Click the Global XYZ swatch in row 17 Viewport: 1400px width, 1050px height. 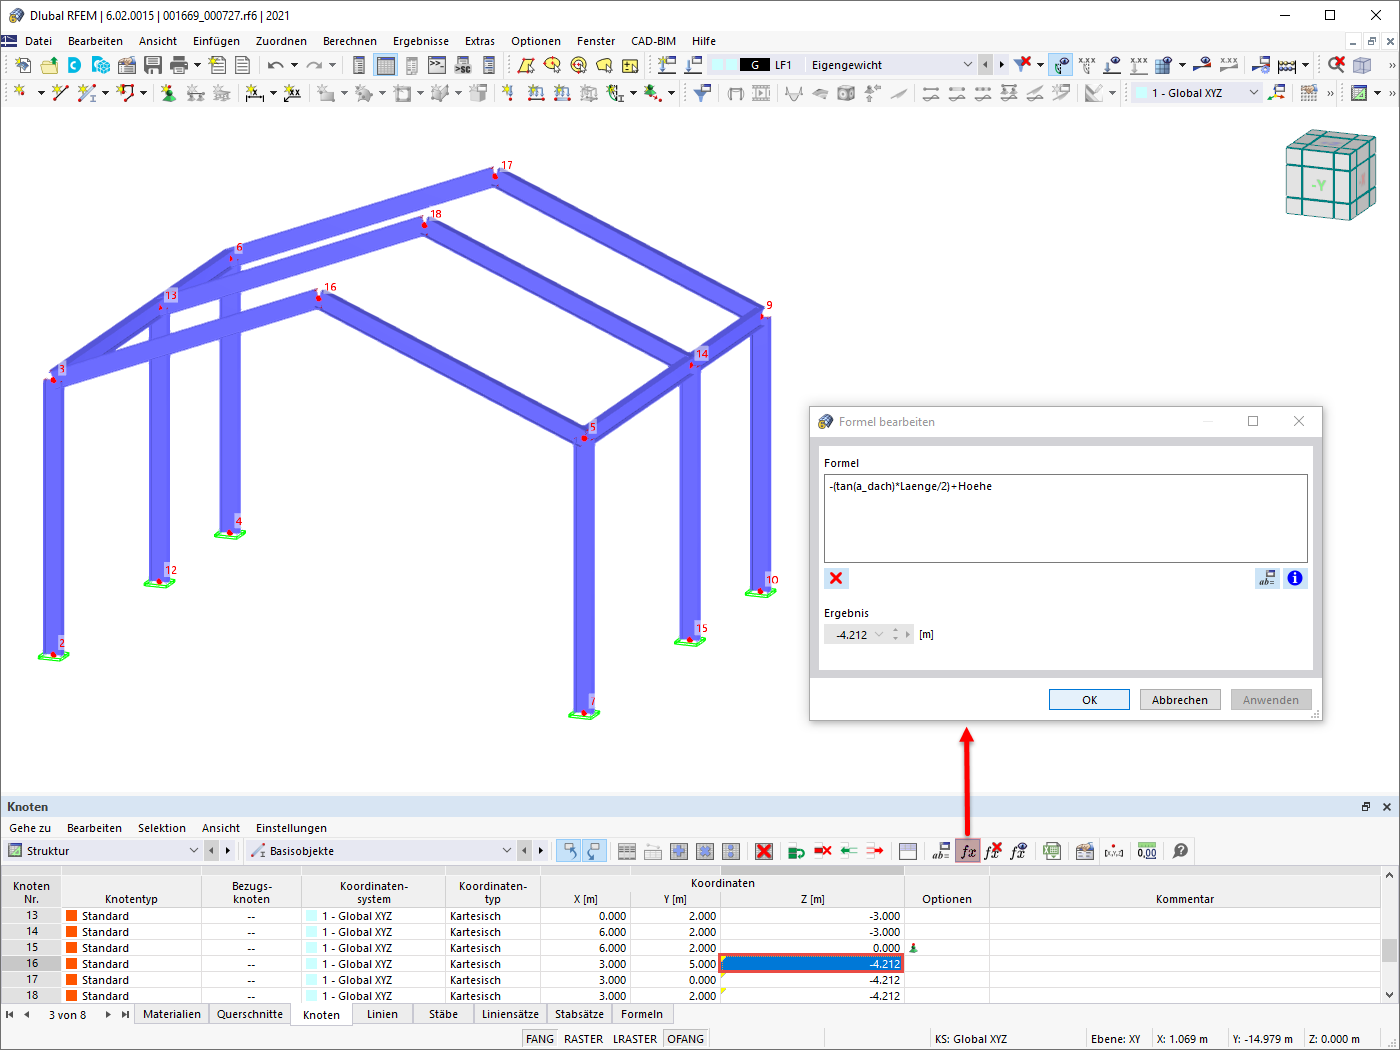click(312, 980)
